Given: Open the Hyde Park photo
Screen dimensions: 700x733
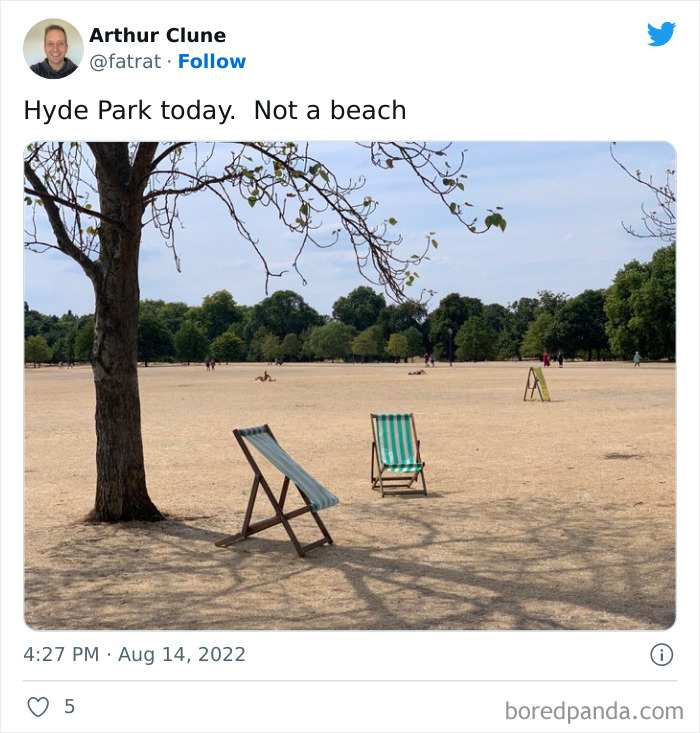Looking at the screenshot, I should tap(350, 386).
